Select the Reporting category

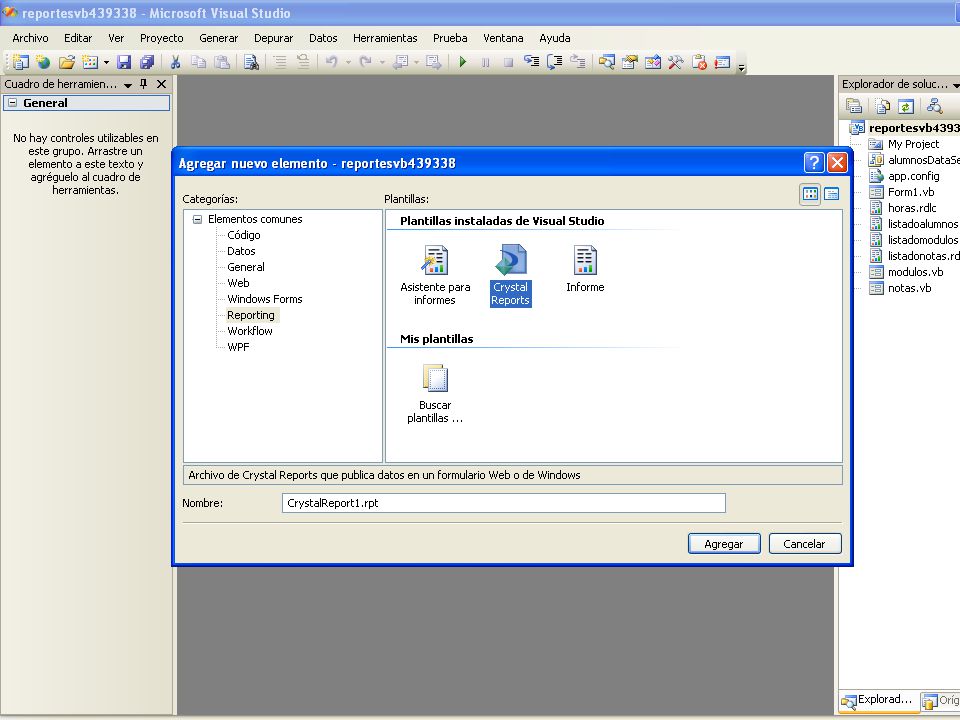click(x=251, y=315)
